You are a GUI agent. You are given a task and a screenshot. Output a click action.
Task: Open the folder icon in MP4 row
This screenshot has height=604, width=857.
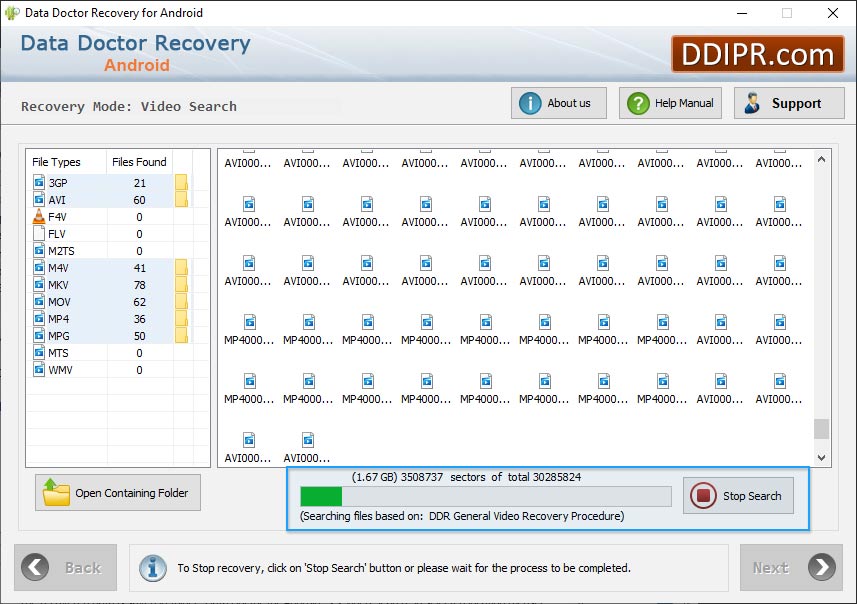click(181, 319)
